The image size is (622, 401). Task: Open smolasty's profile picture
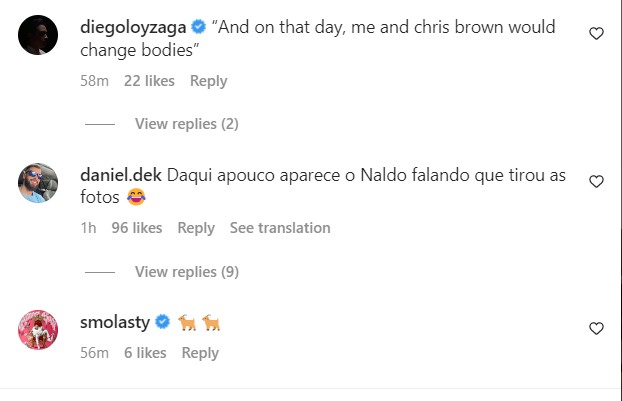pyautogui.click(x=38, y=329)
